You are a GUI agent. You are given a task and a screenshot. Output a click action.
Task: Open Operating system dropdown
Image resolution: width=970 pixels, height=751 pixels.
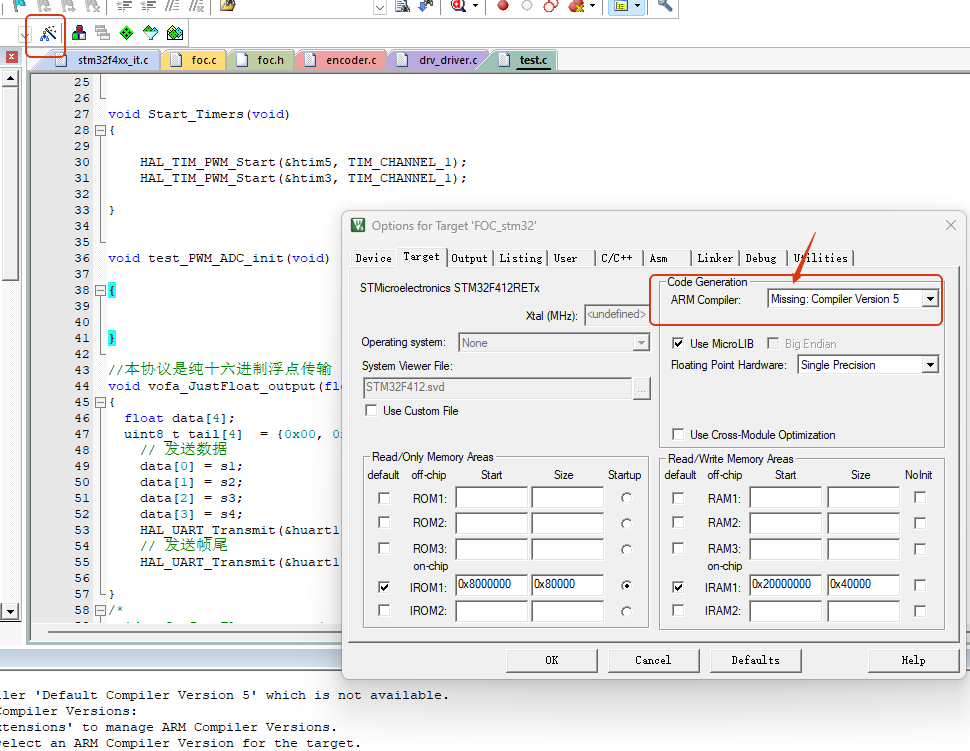641,343
